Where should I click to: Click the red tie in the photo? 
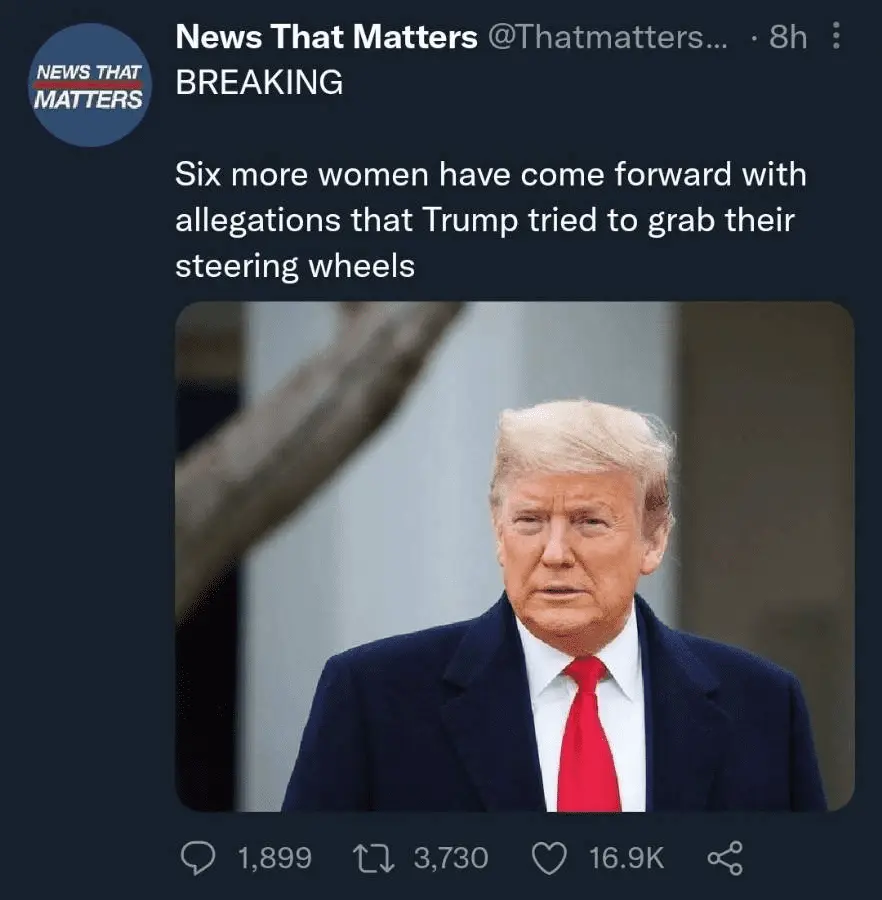(x=588, y=740)
